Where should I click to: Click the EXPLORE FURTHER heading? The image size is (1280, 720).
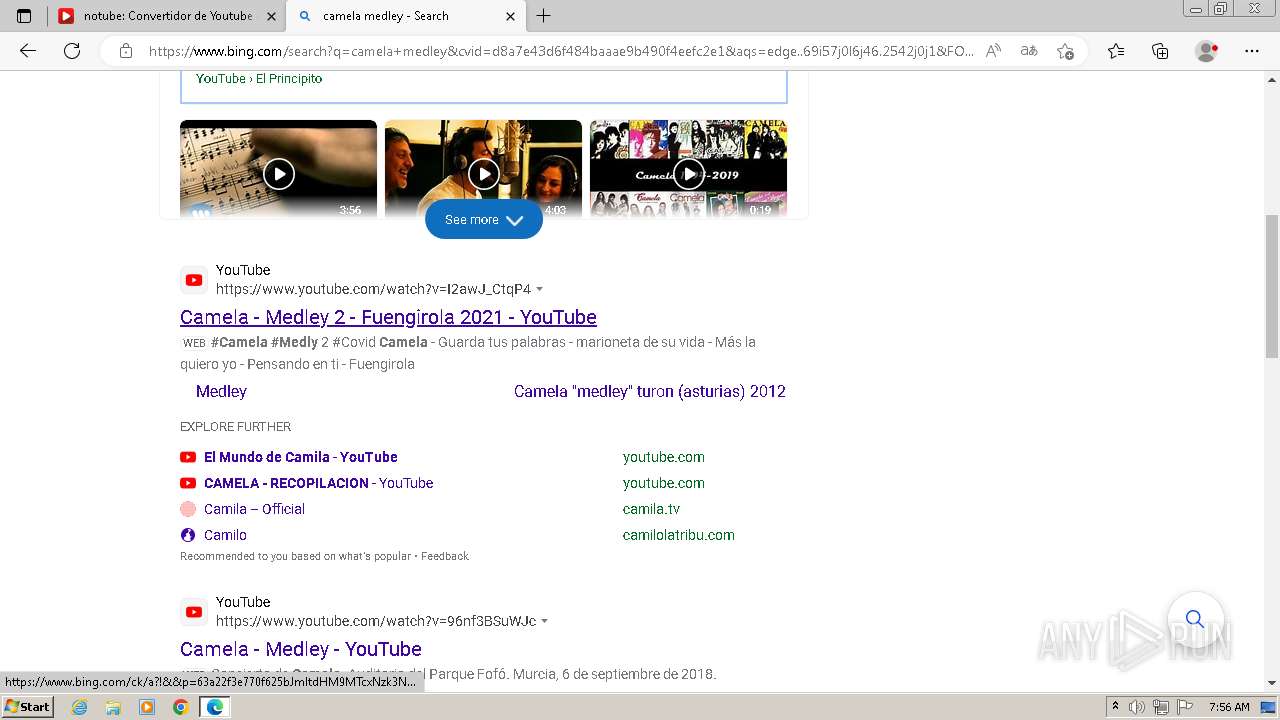[x=236, y=427]
